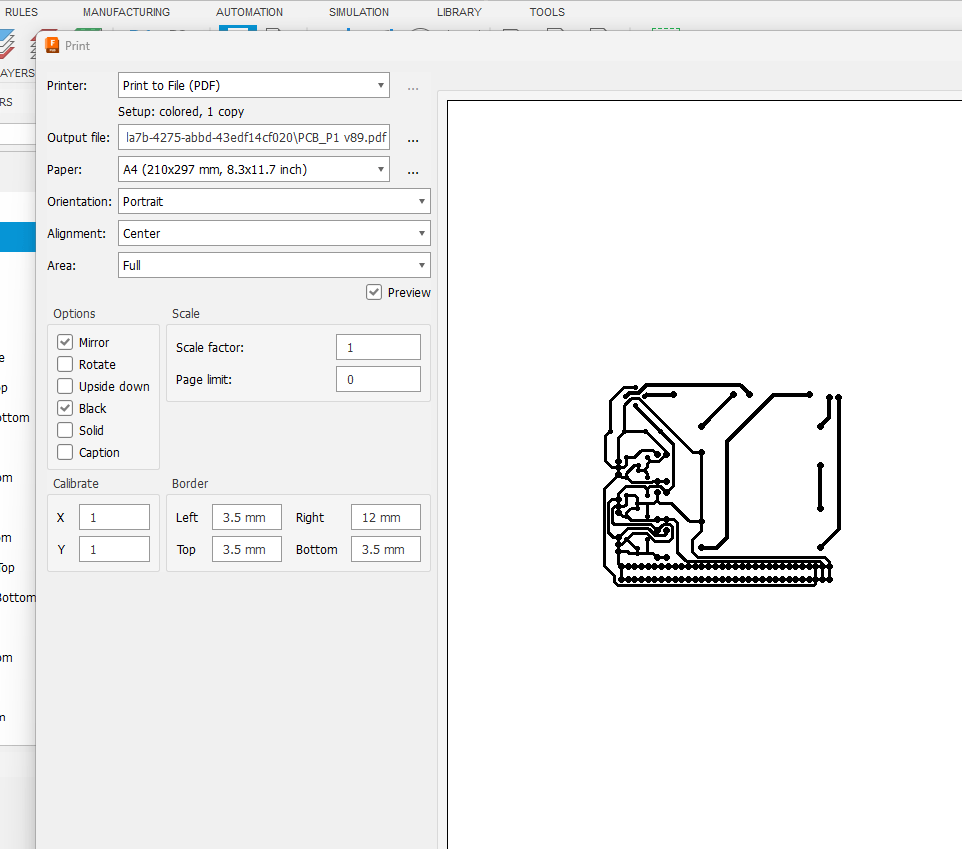Click inside the Scale factor input field
962x849 pixels.
click(378, 347)
